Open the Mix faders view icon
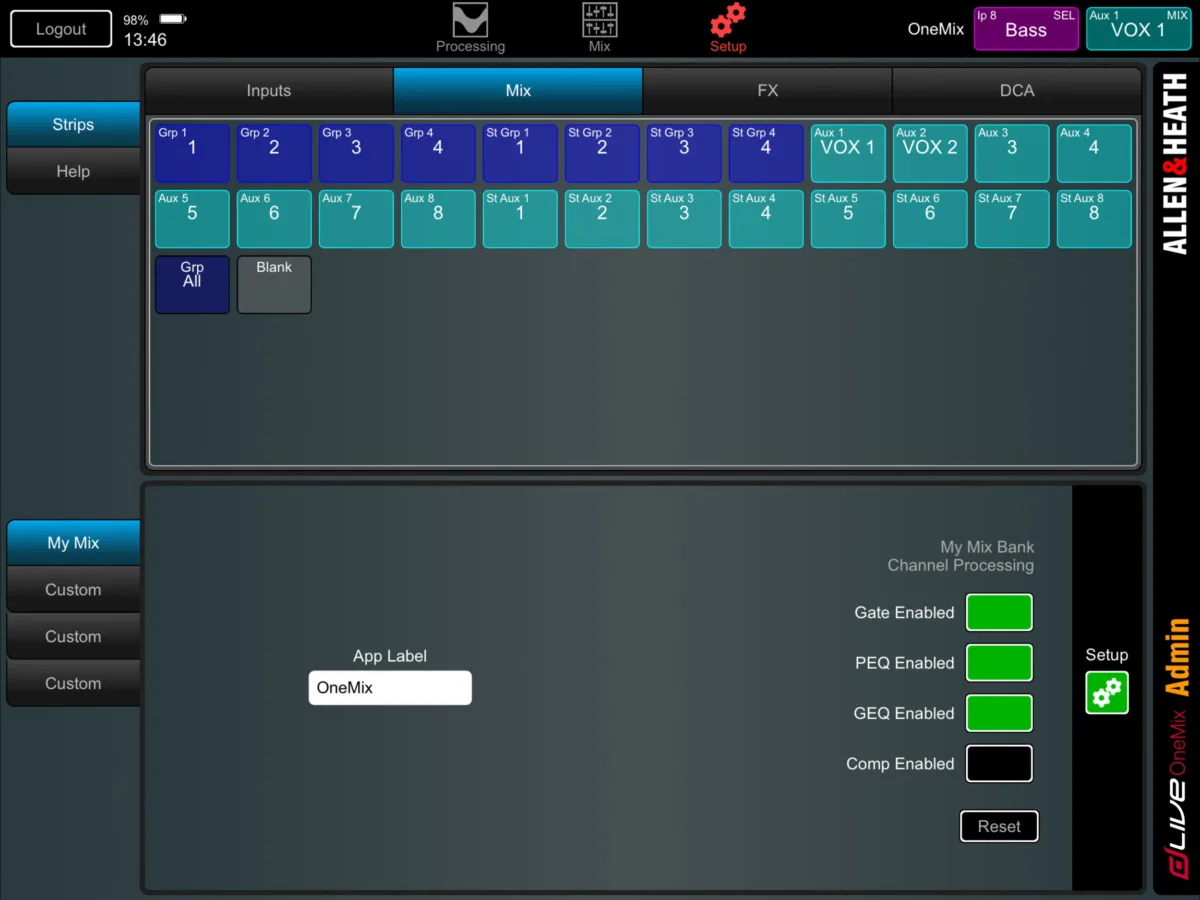 [x=600, y=28]
